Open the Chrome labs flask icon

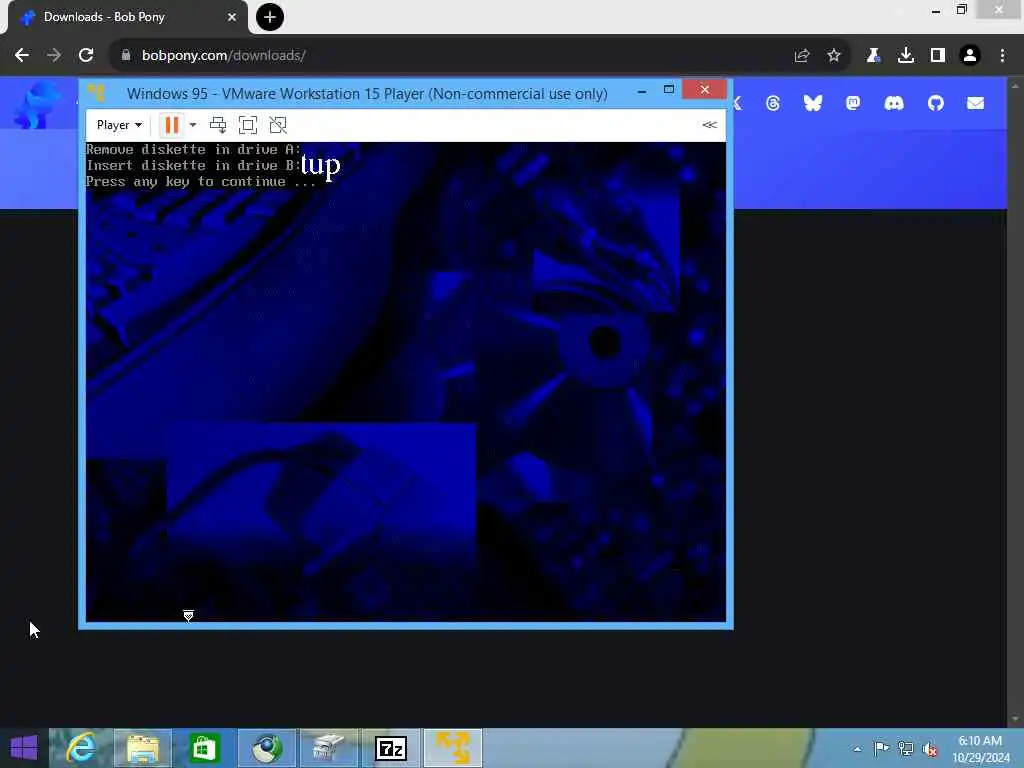tap(873, 56)
